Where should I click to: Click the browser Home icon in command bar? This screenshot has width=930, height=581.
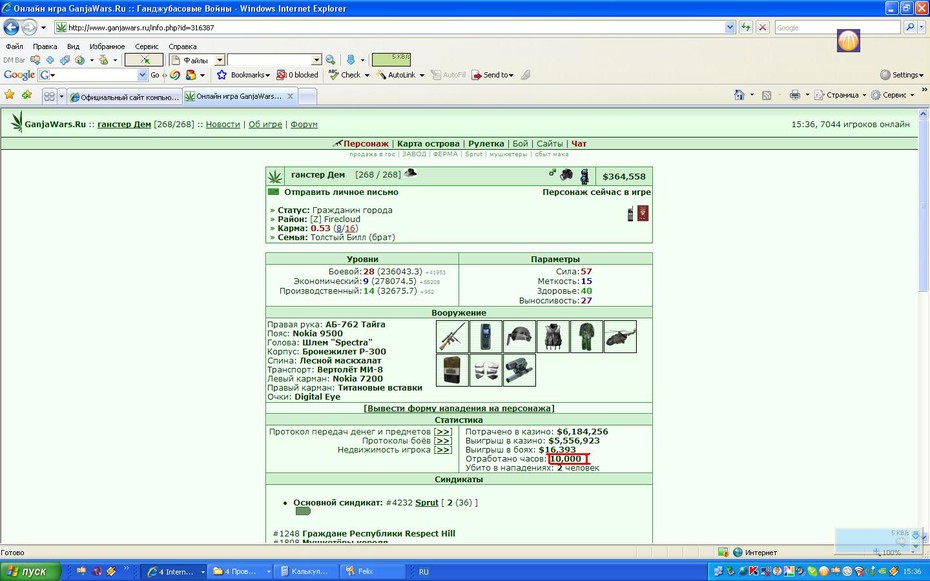click(739, 95)
